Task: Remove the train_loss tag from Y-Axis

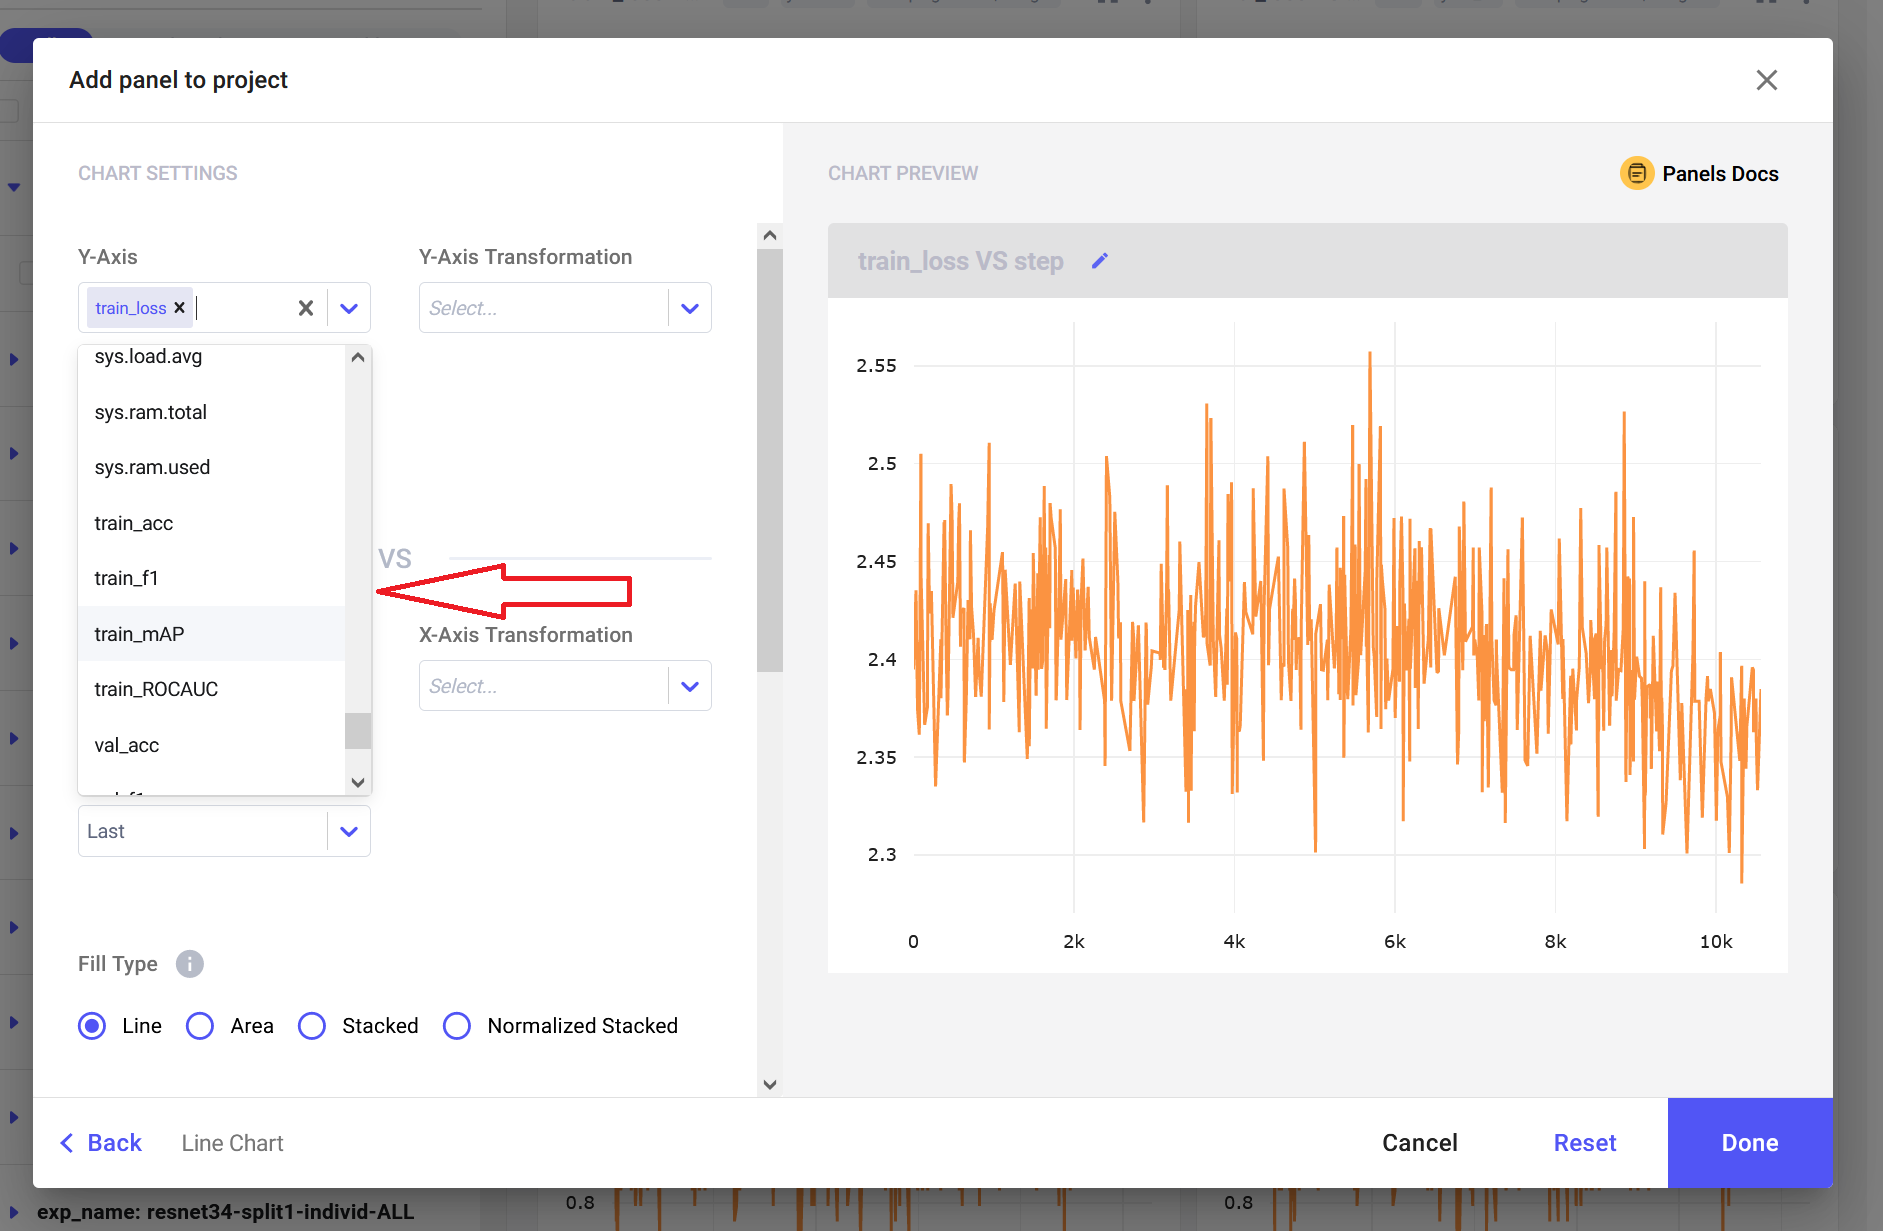Action: coord(180,308)
